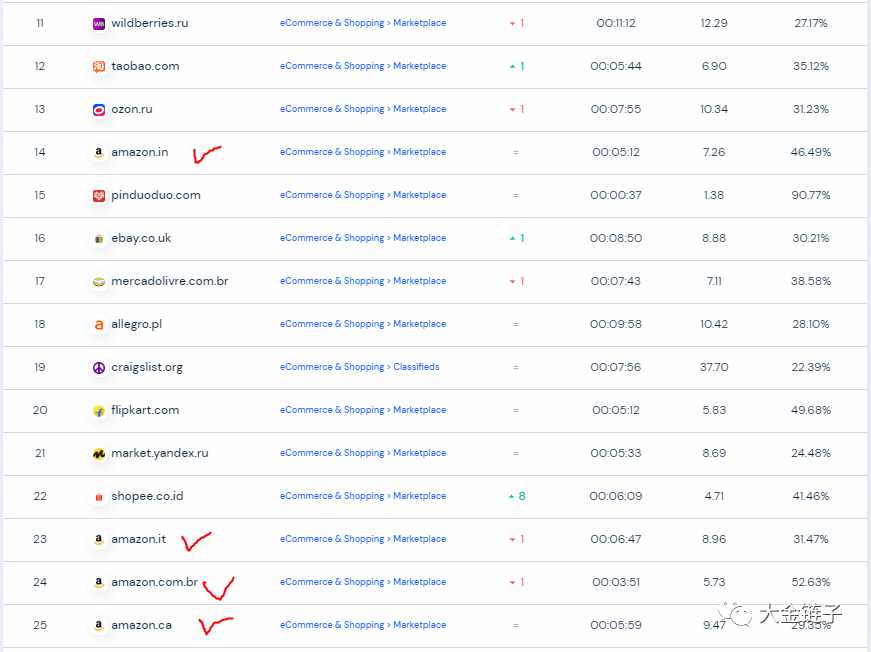Click the Amazon favicon beside amazon.com.br
Viewport: 871px width, 652px height.
[x=99, y=583]
